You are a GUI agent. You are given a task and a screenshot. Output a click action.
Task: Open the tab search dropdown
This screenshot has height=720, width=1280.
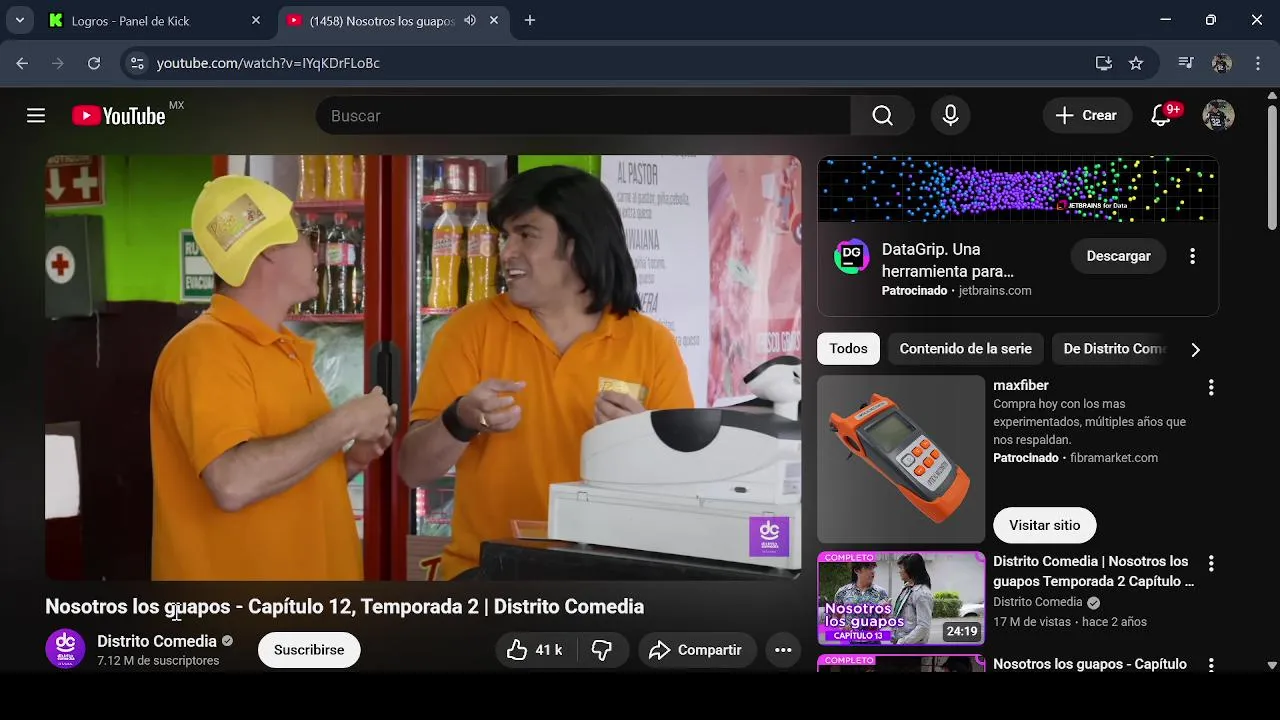pos(19,20)
